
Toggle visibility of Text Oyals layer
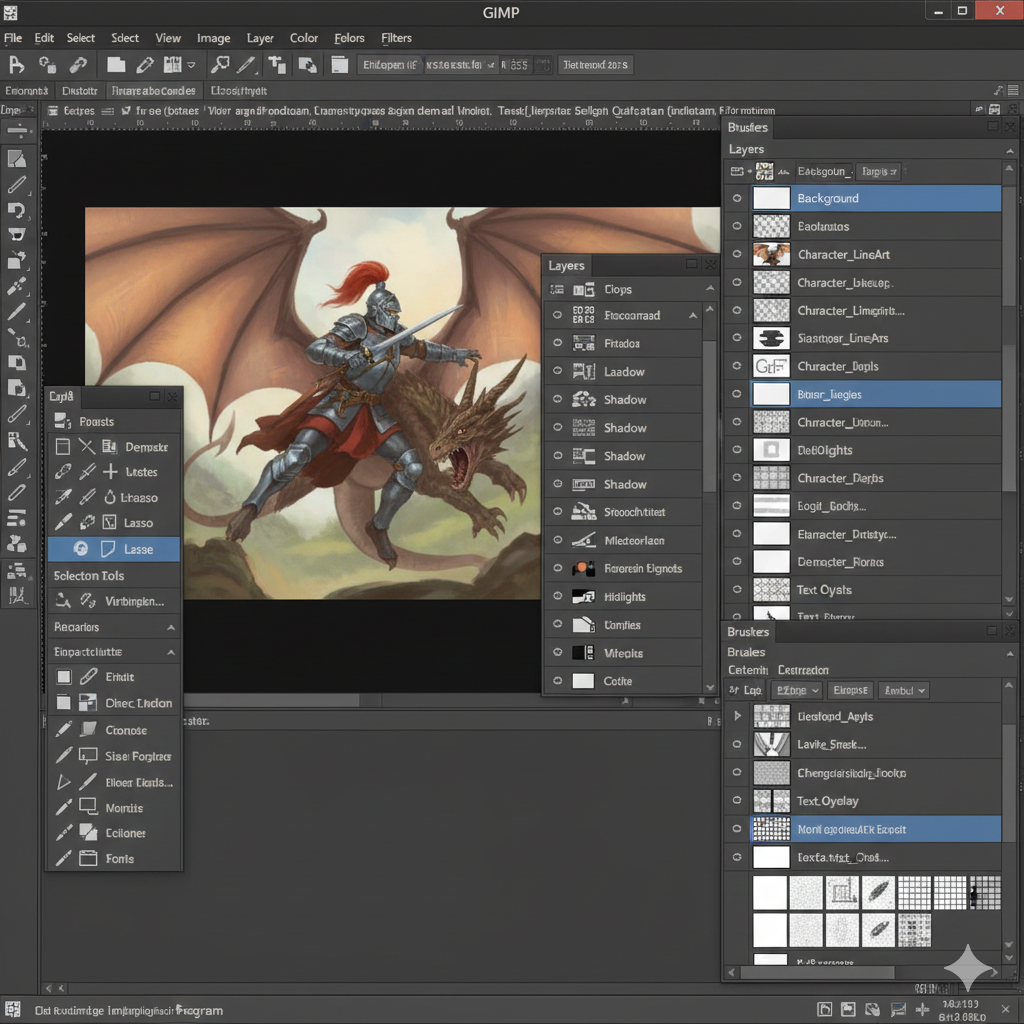(x=737, y=590)
